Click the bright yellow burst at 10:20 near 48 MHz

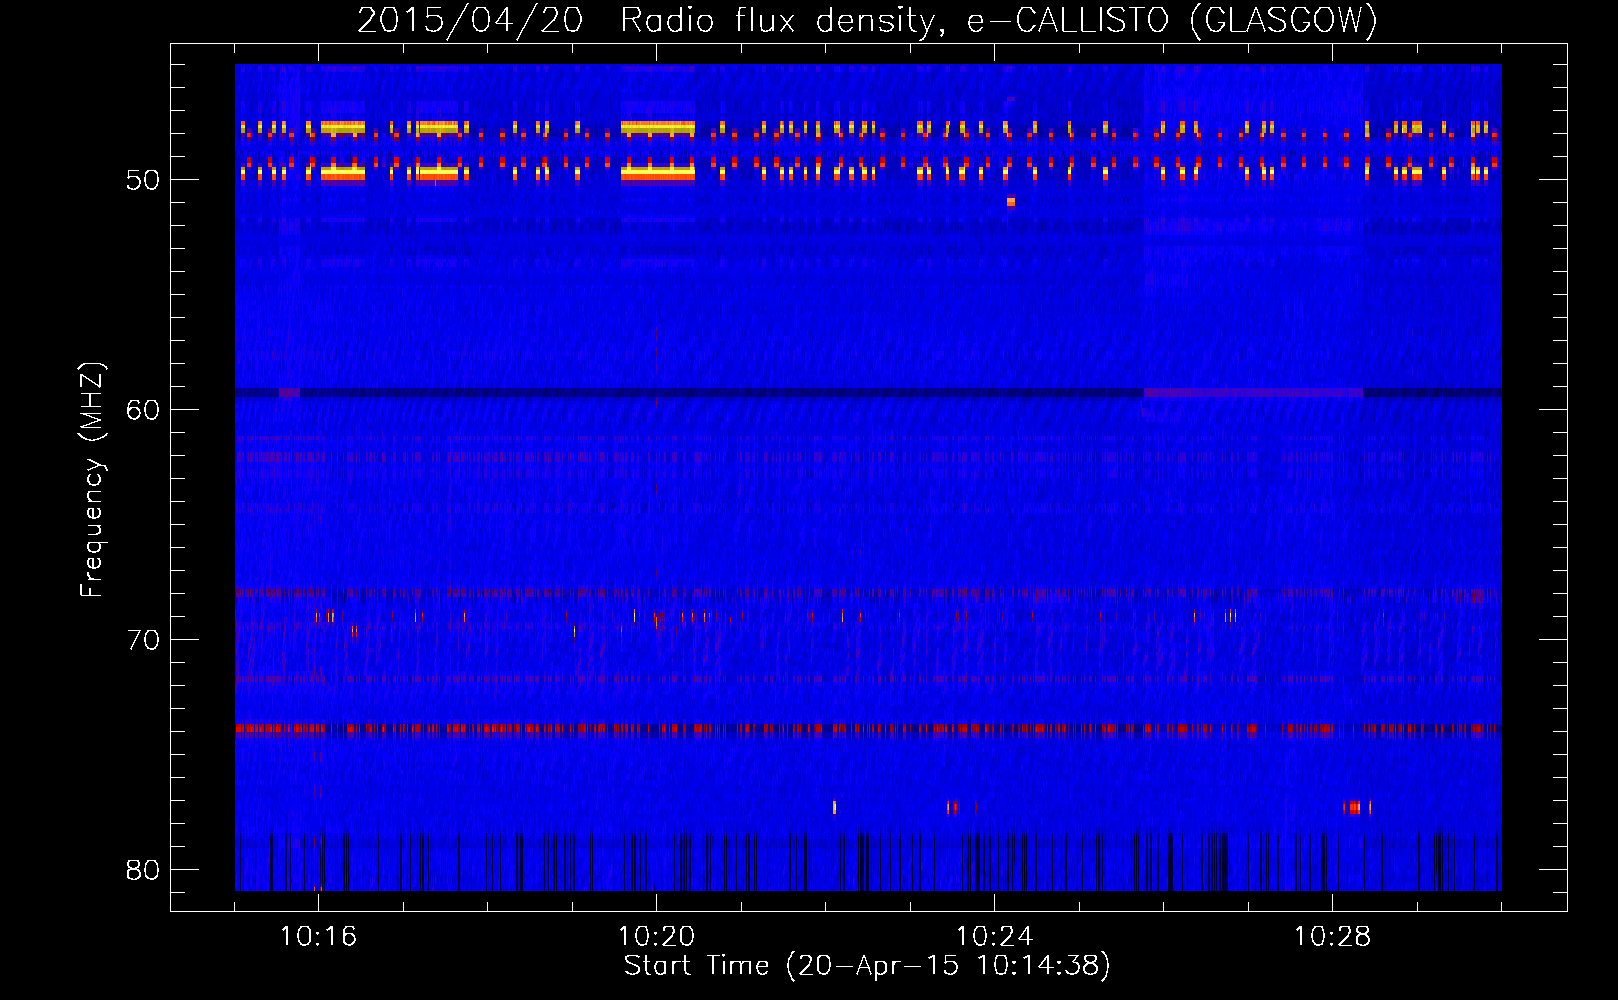pyautogui.click(x=657, y=128)
